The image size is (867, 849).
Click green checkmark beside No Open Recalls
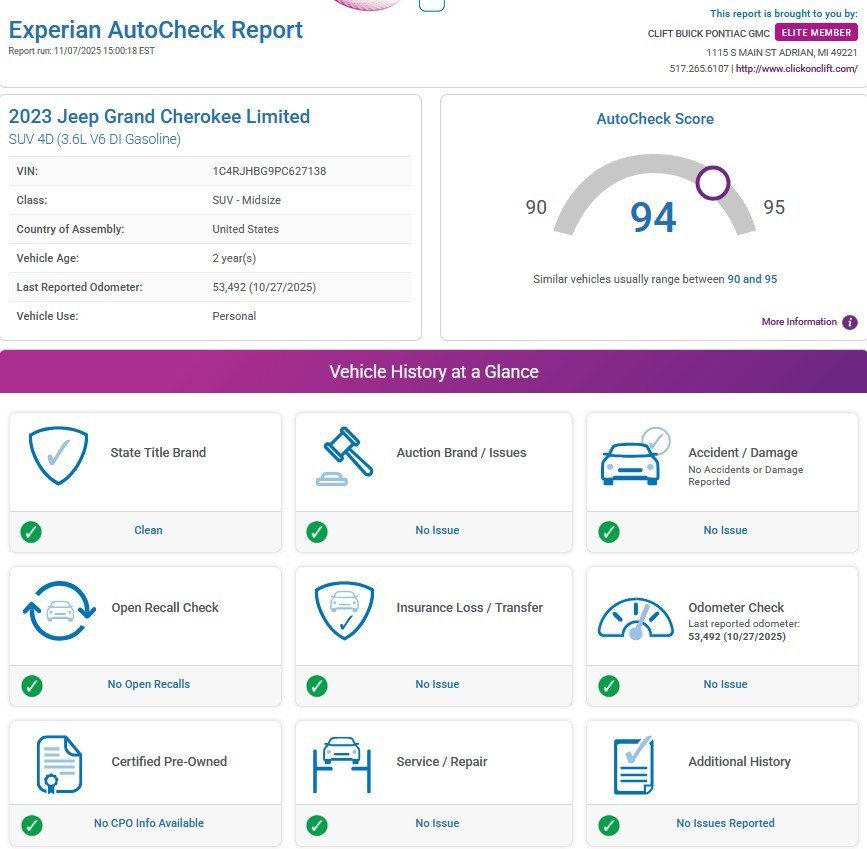pos(32,685)
